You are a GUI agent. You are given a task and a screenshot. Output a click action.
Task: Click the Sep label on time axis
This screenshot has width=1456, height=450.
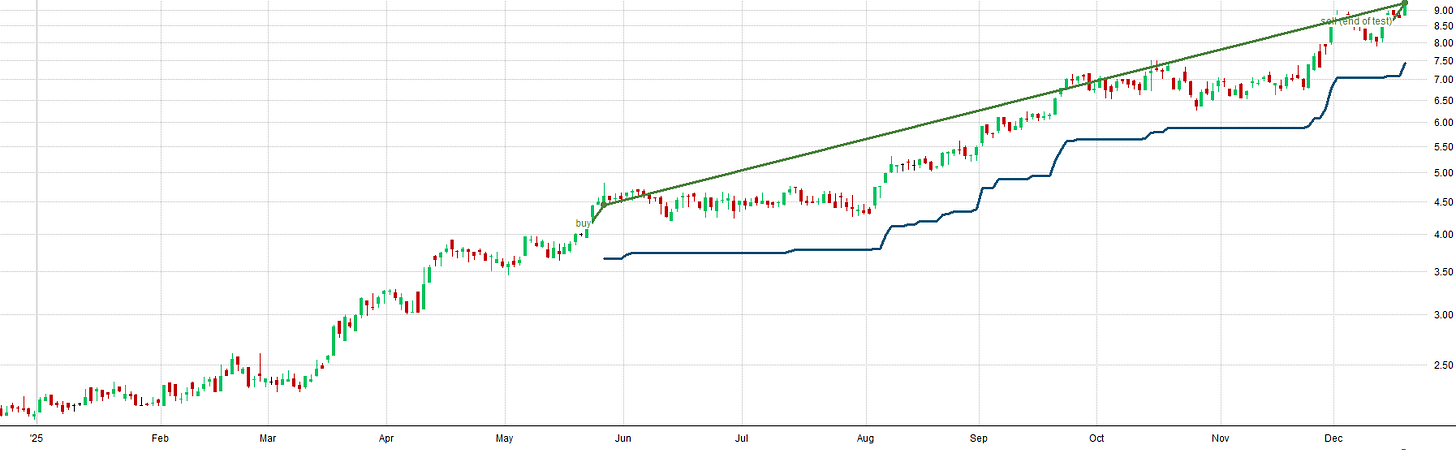pos(979,438)
